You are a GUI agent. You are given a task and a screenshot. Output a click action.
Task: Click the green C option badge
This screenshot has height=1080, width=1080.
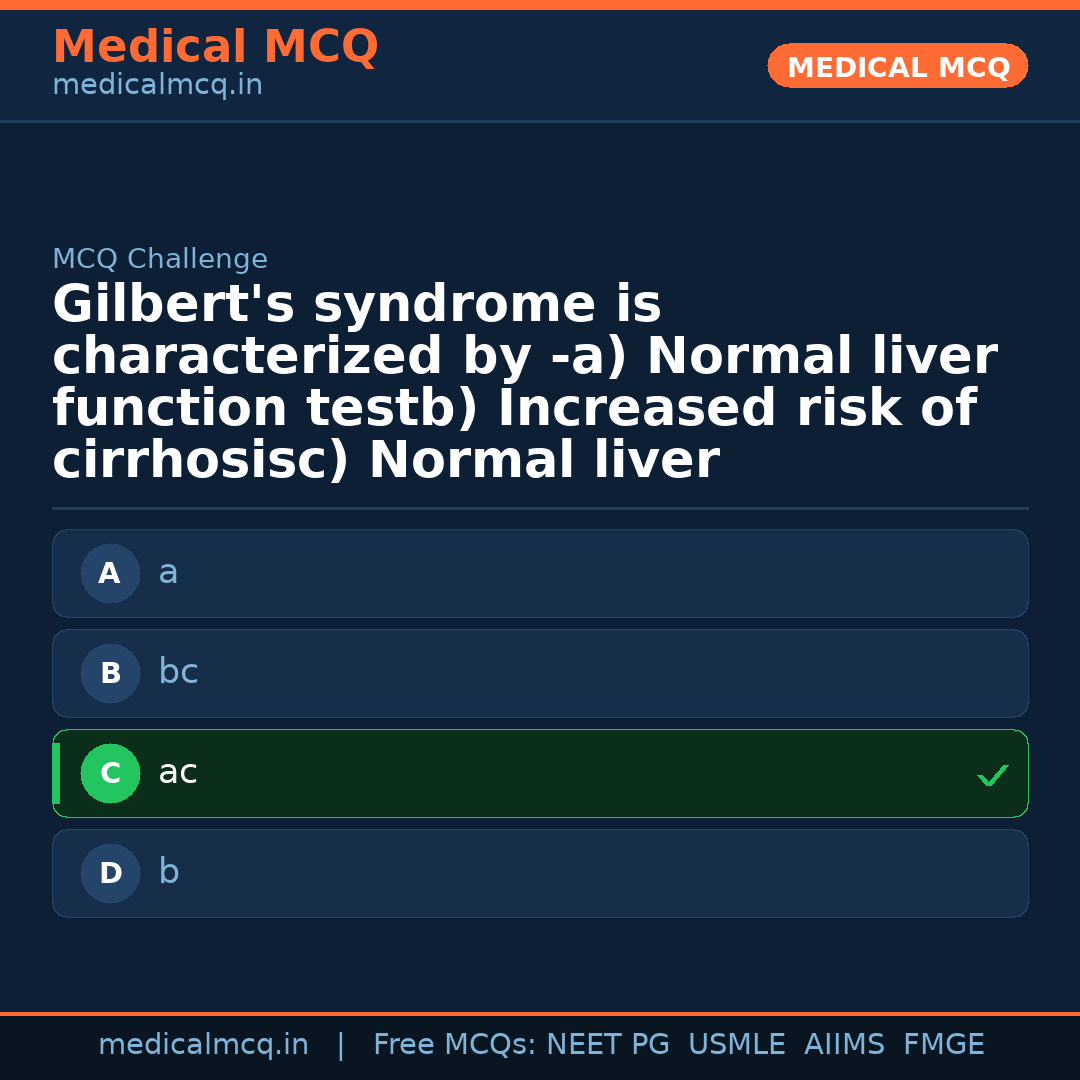(110, 773)
